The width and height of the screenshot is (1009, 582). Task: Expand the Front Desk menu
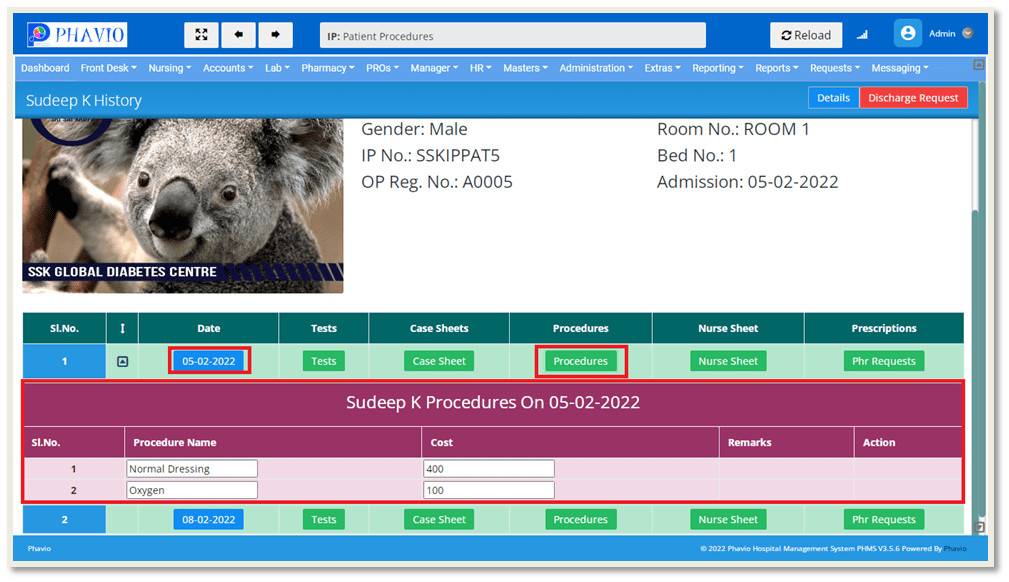coord(108,68)
